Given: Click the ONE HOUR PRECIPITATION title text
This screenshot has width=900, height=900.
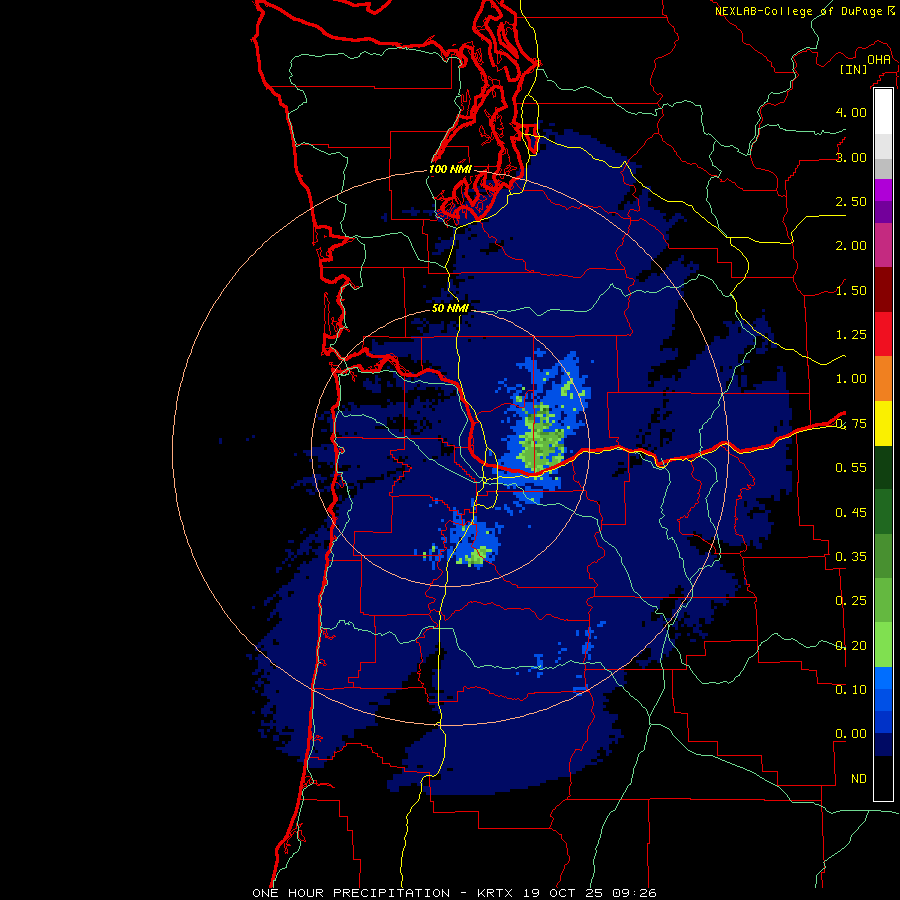Looking at the screenshot, I should 351,893.
